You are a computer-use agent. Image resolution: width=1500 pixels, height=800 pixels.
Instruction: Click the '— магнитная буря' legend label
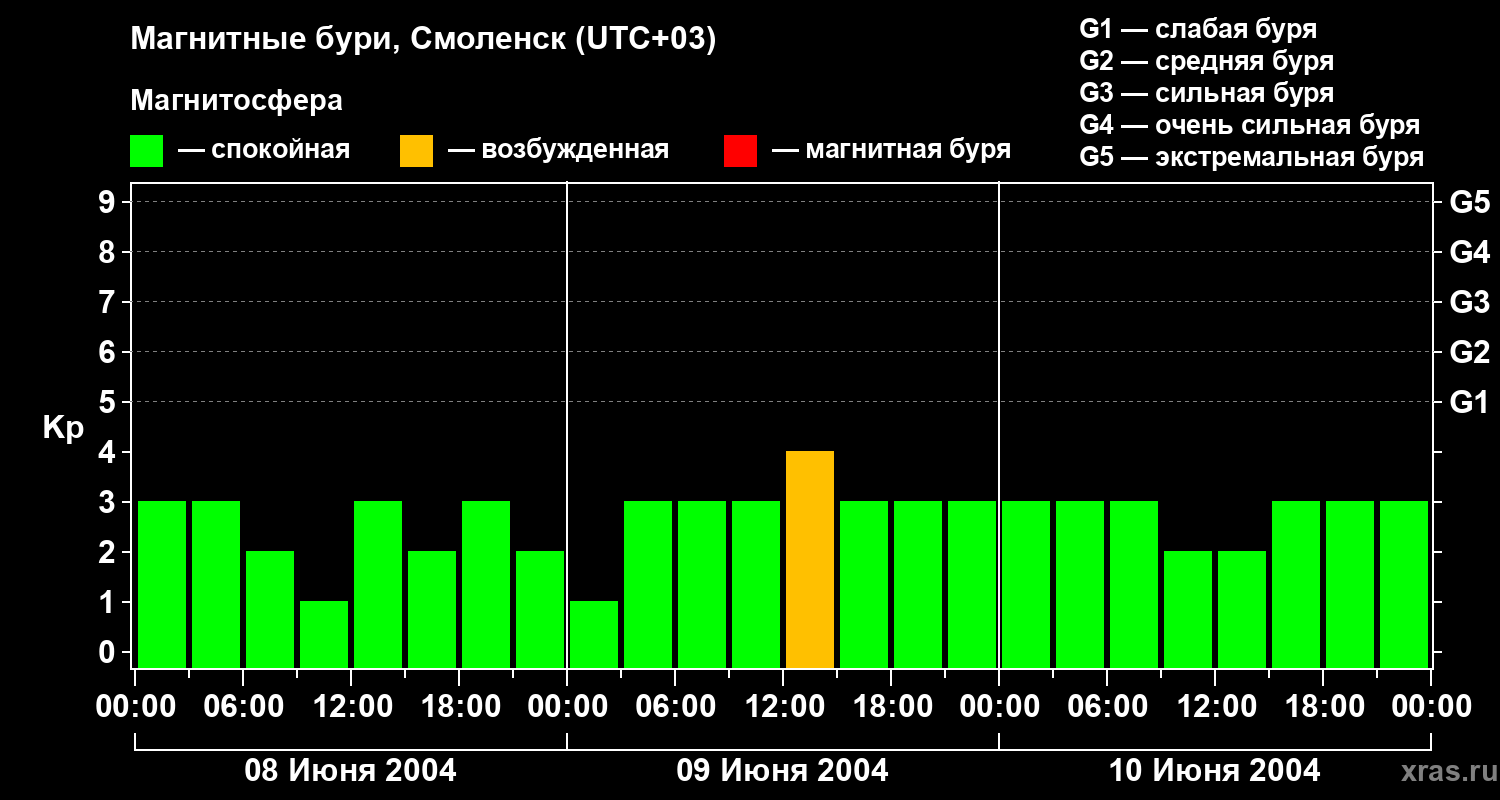892,150
